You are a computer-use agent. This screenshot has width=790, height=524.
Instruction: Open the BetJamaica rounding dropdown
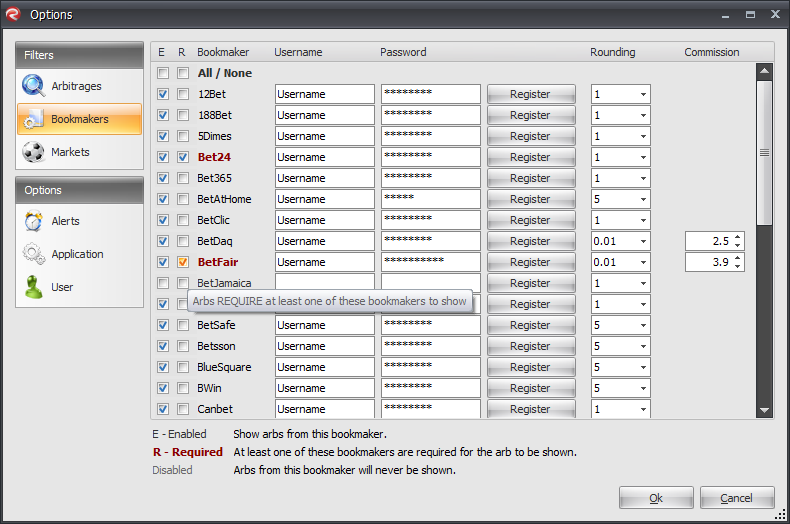(x=643, y=283)
